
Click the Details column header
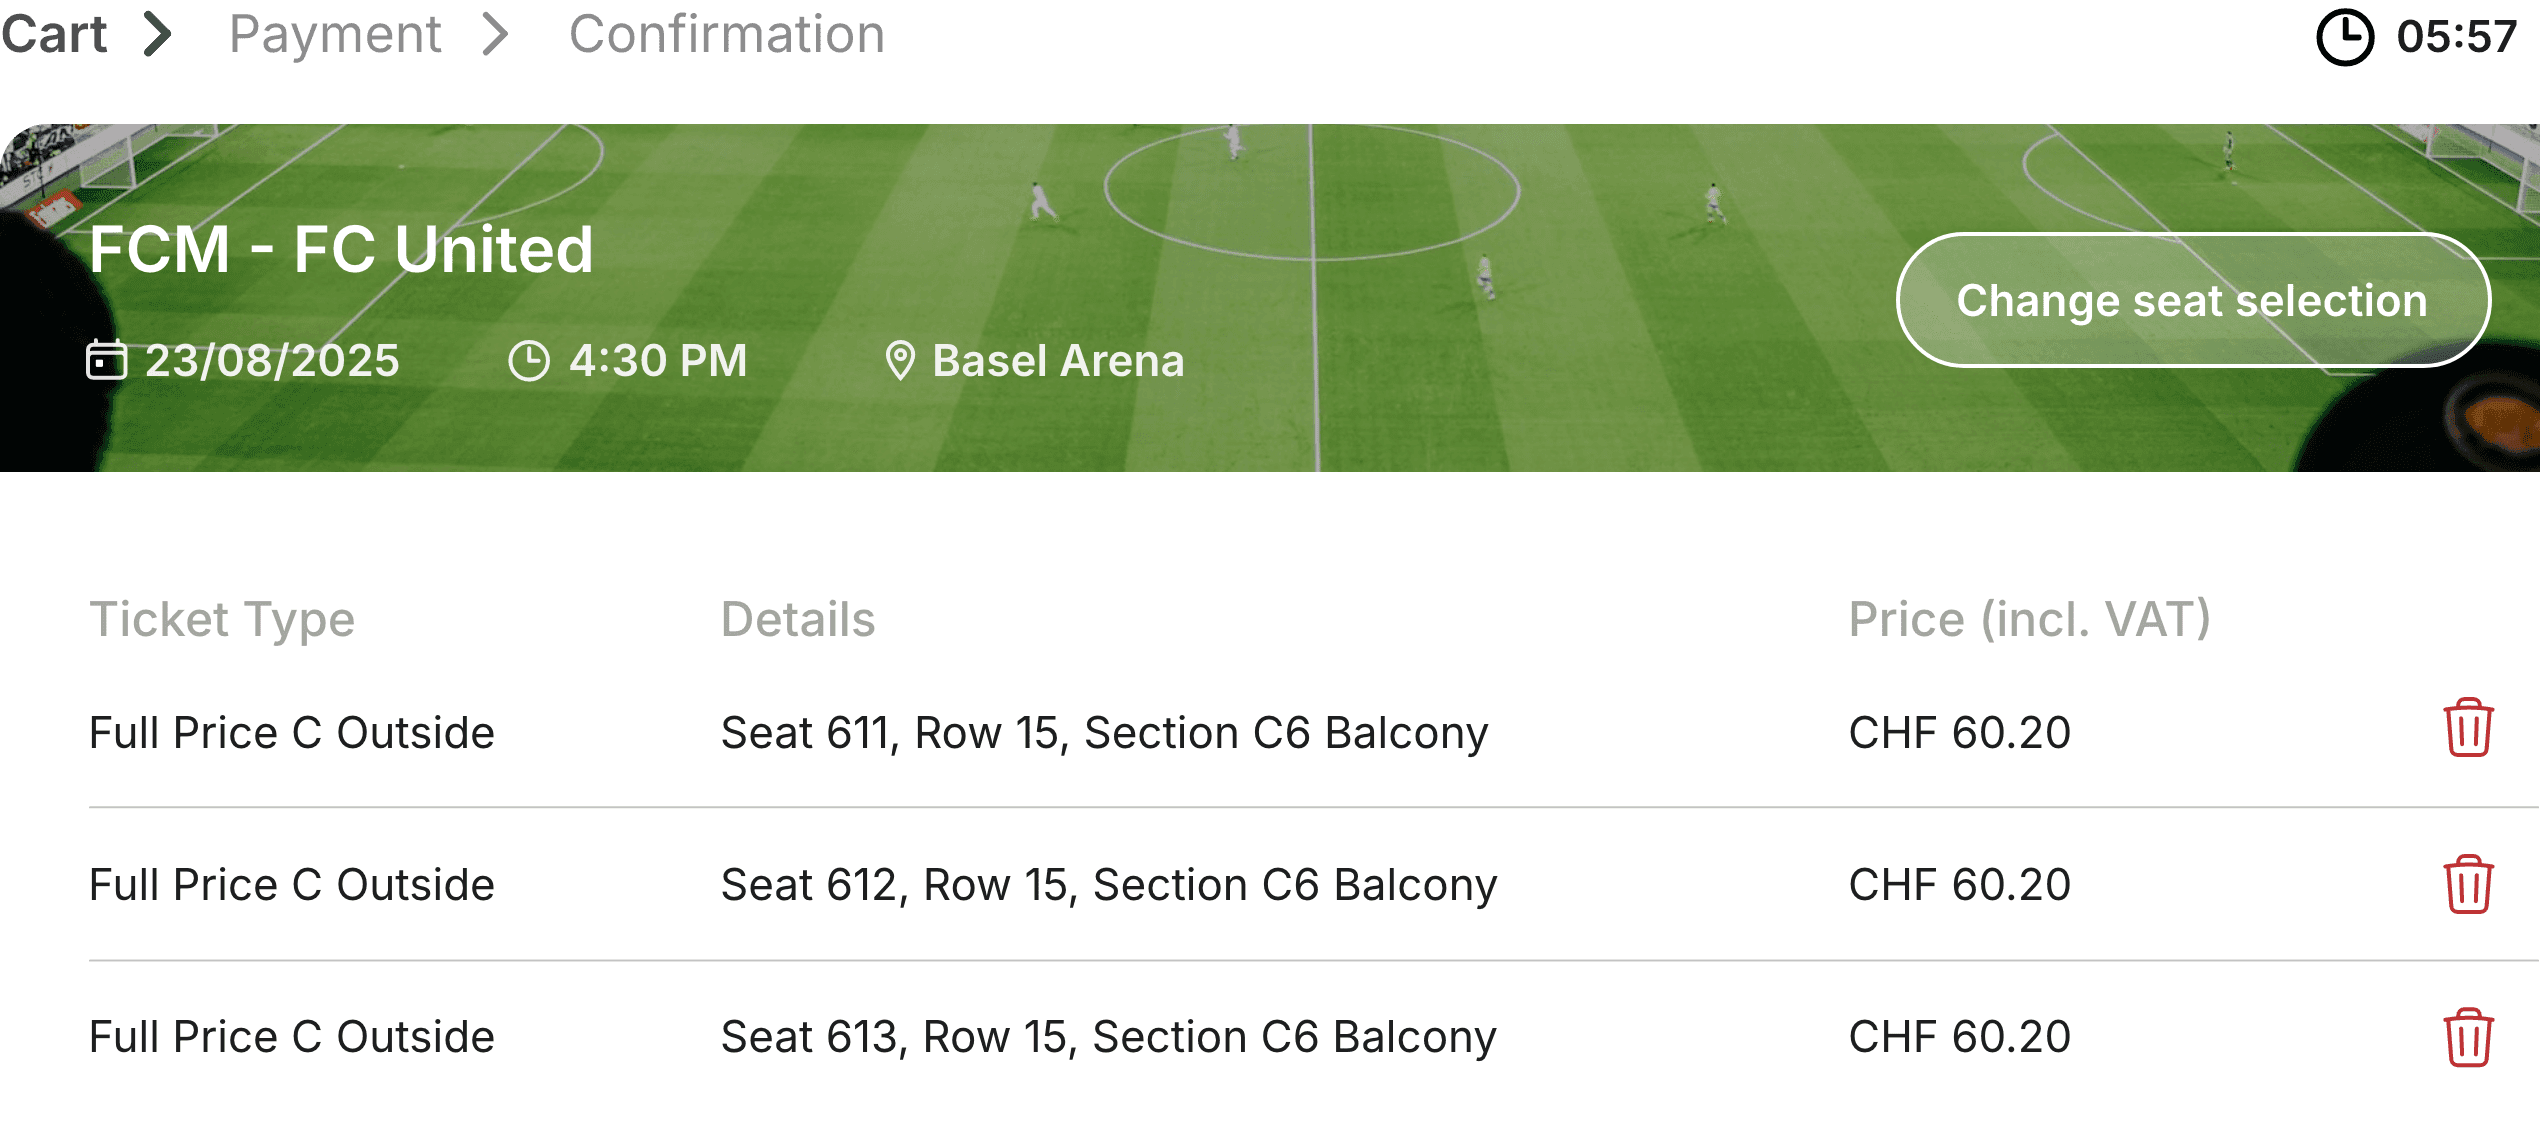(x=798, y=619)
